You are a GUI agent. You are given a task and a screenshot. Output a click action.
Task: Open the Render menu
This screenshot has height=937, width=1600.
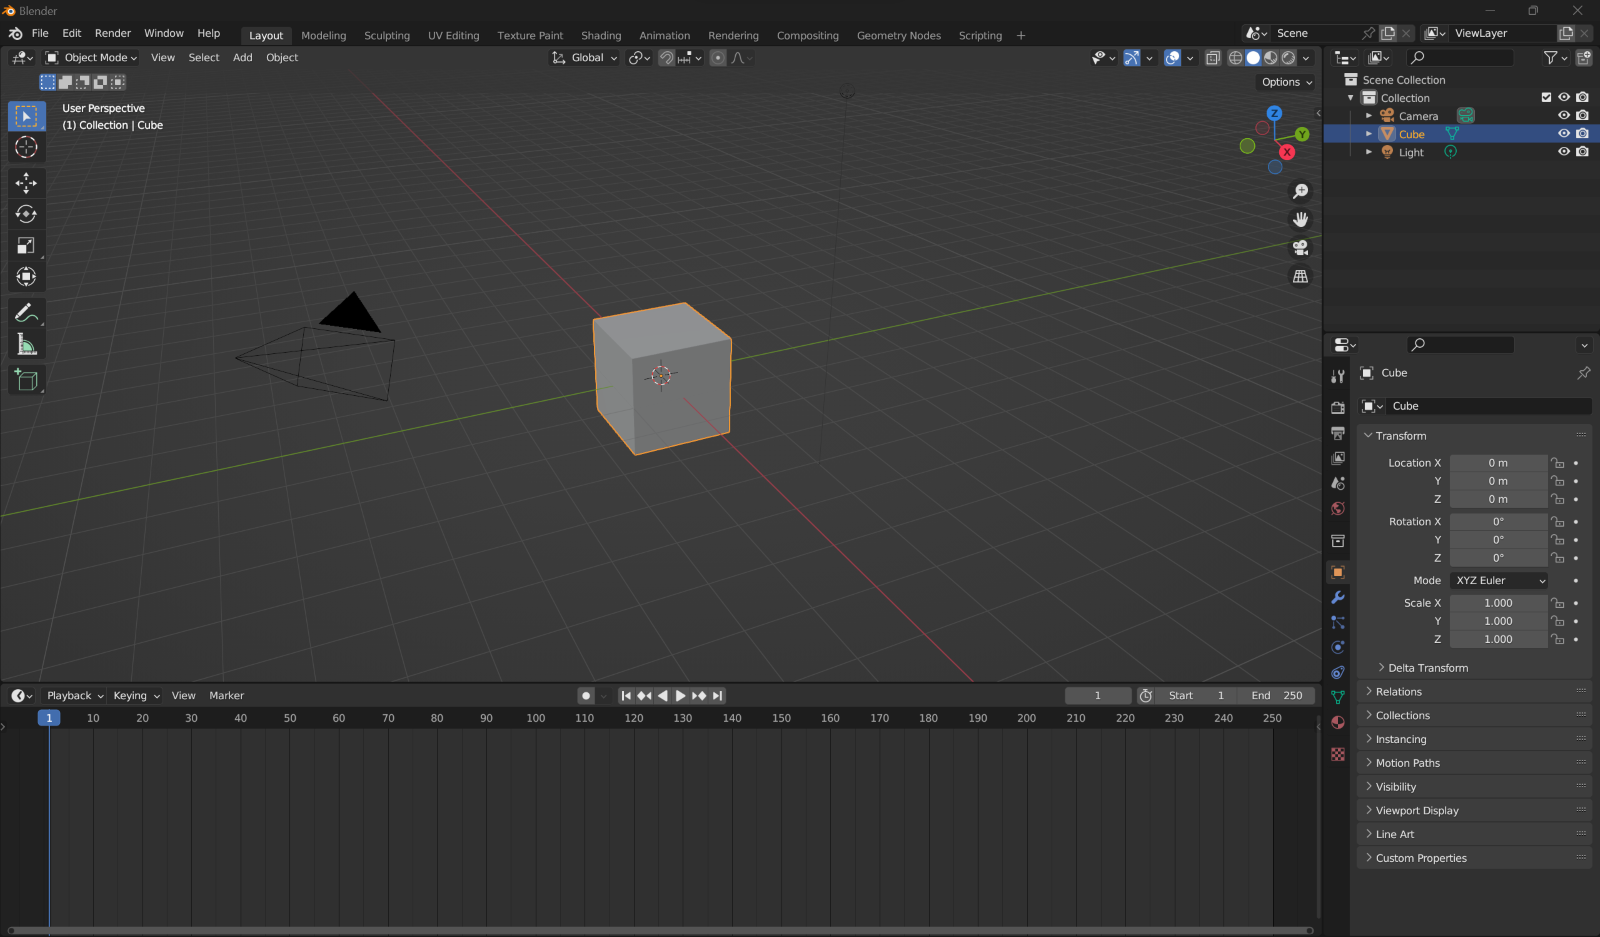click(112, 33)
